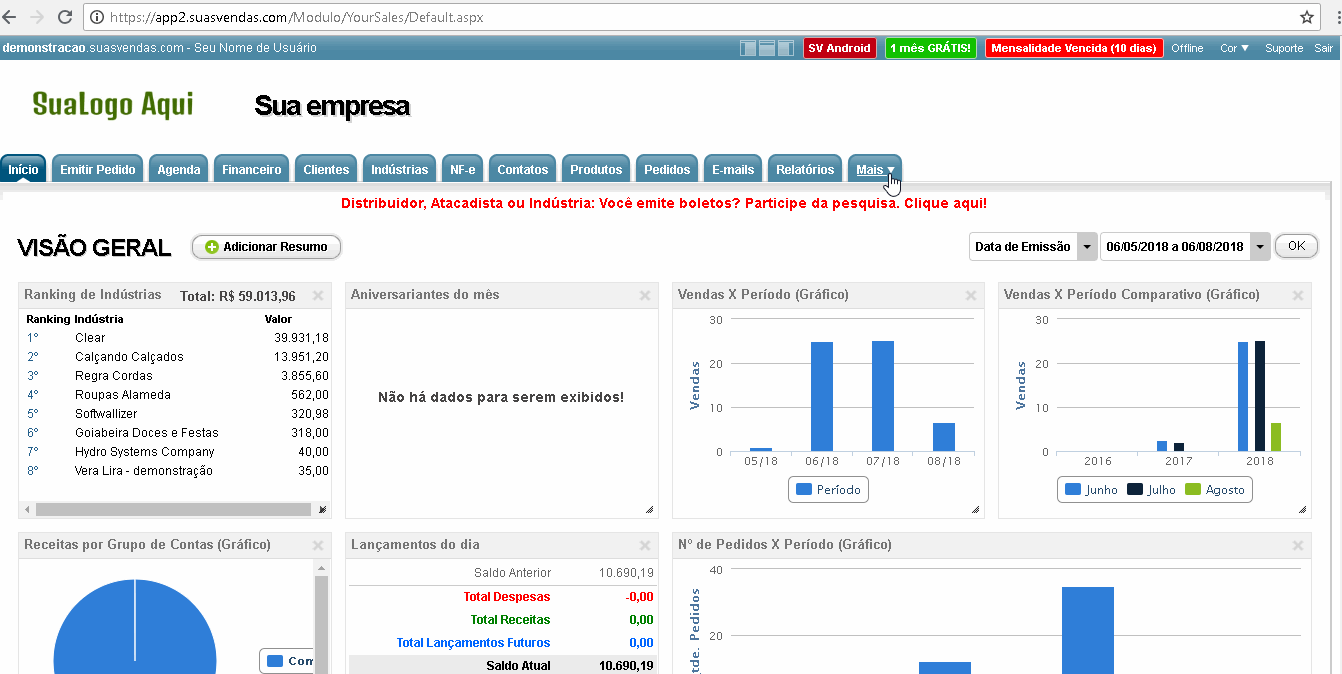Viewport: 1342px width, 674px height.
Task: Toggle Período legend in Vendas X Período chart
Action: pyautogui.click(x=828, y=490)
